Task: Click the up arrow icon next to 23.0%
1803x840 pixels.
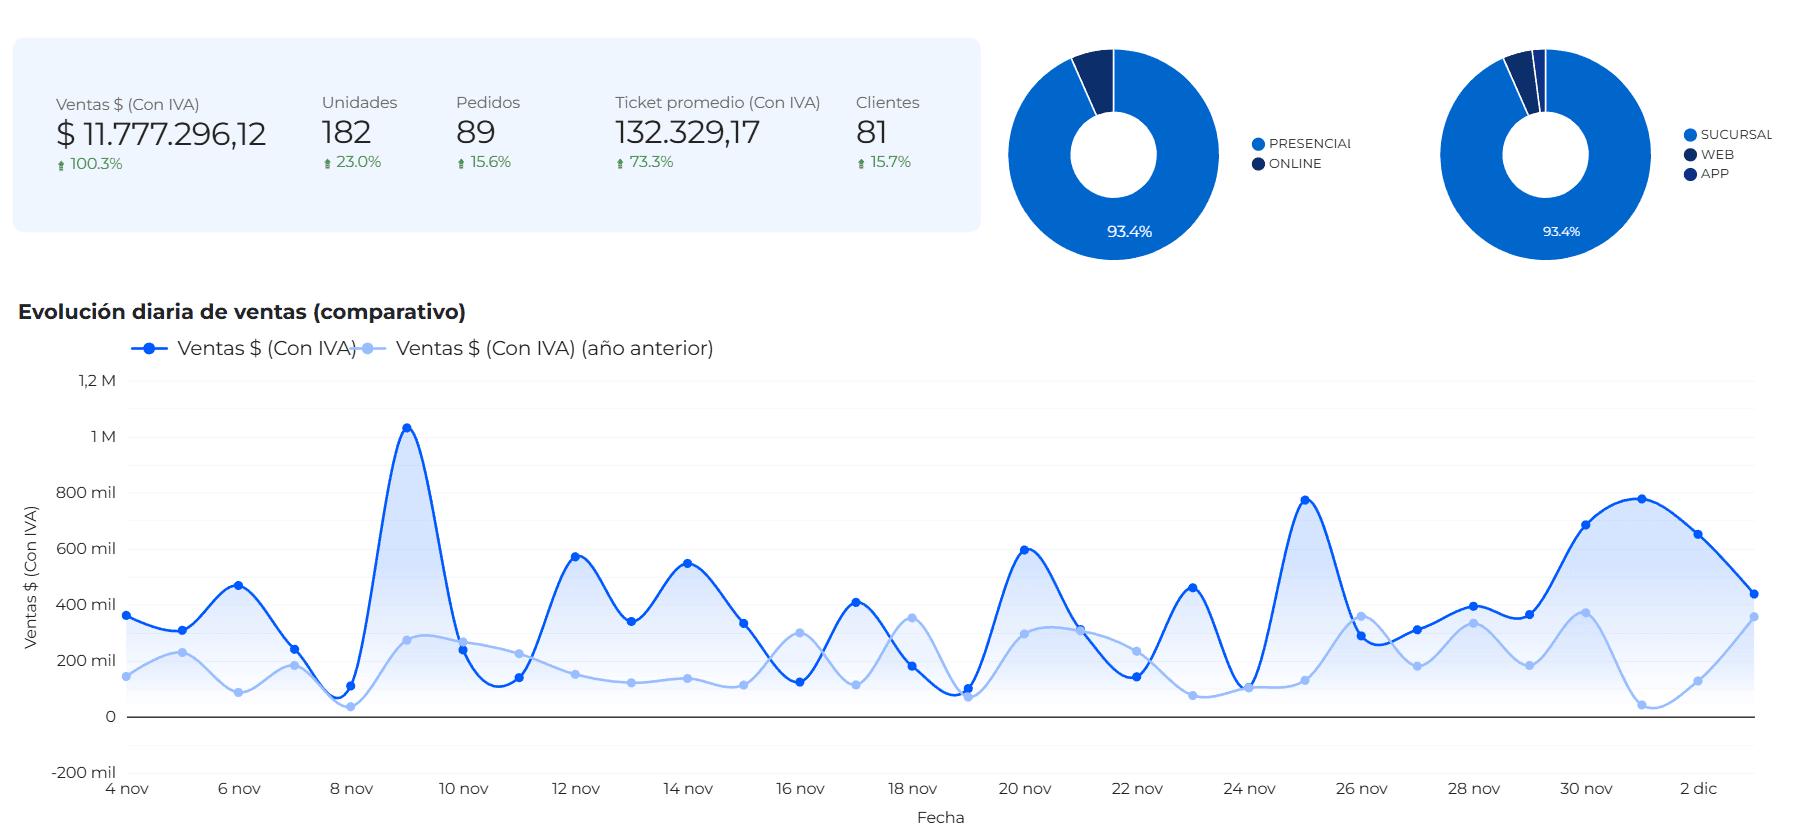Action: [x=327, y=163]
